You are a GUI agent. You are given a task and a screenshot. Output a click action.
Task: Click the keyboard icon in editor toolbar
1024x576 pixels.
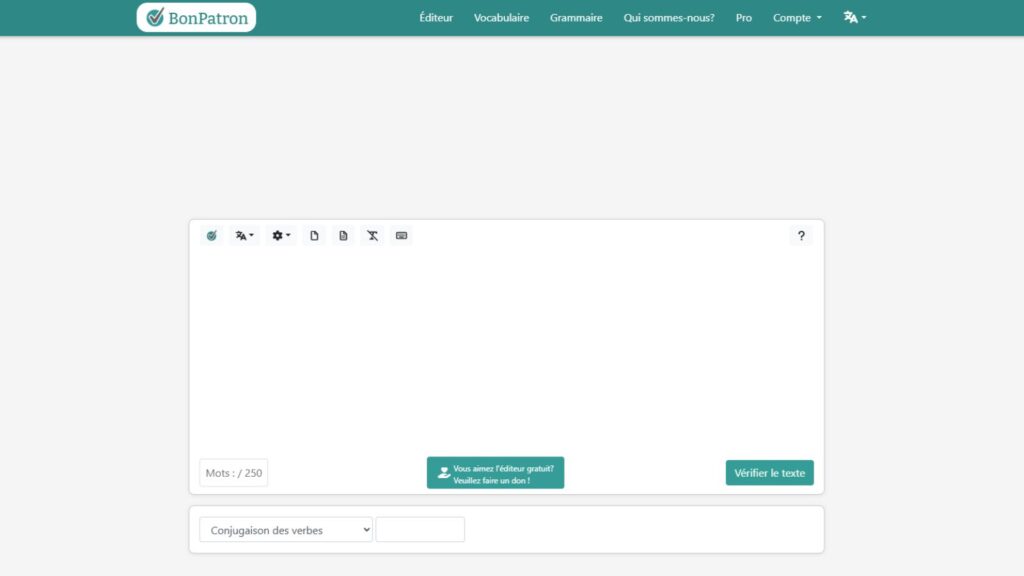[402, 236]
